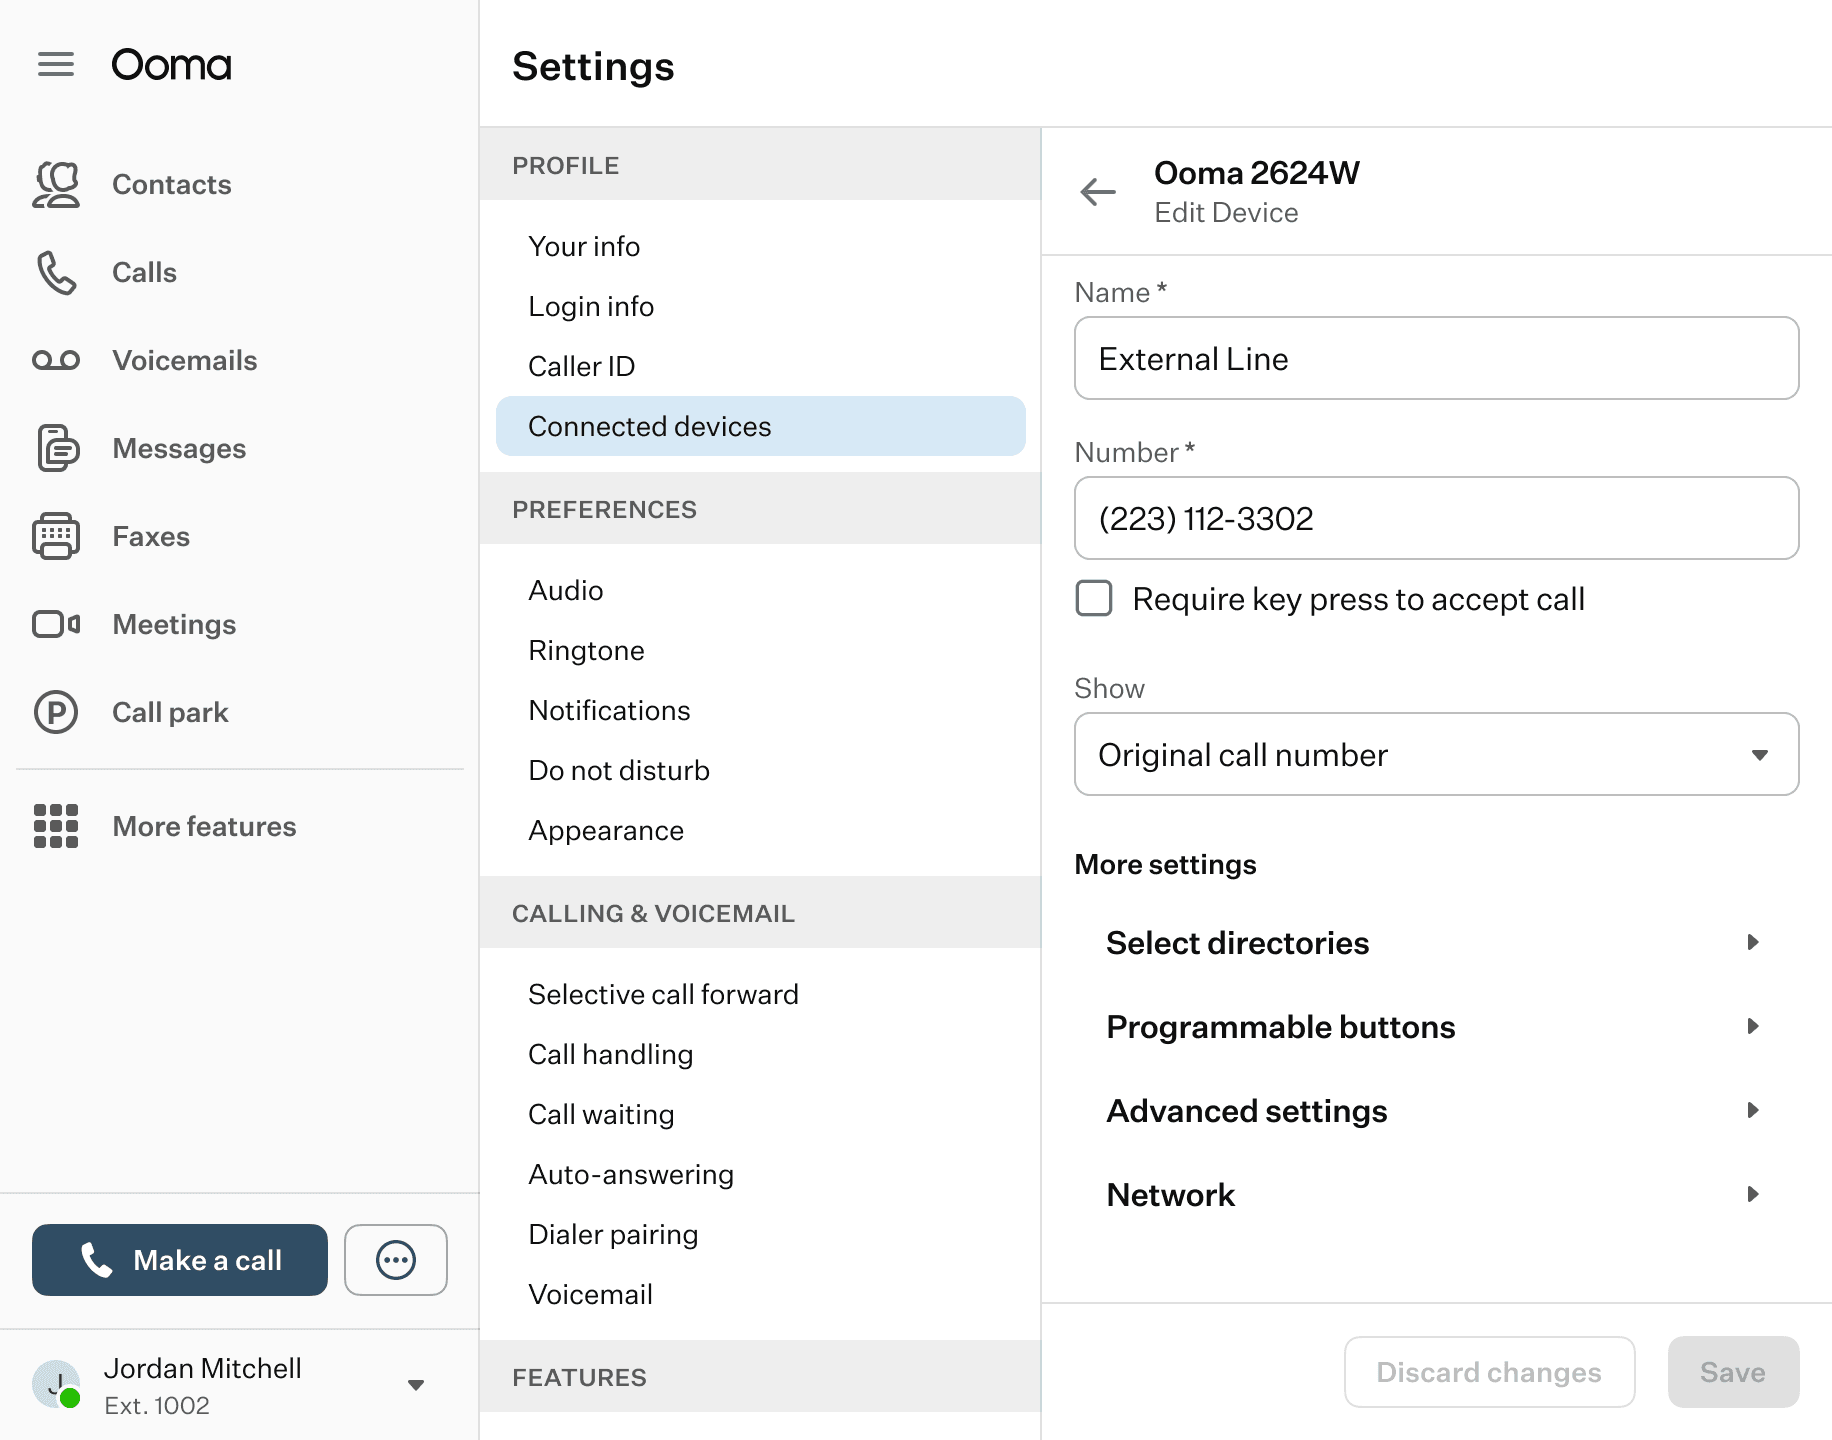Open Contacts via its people icon

click(x=56, y=185)
